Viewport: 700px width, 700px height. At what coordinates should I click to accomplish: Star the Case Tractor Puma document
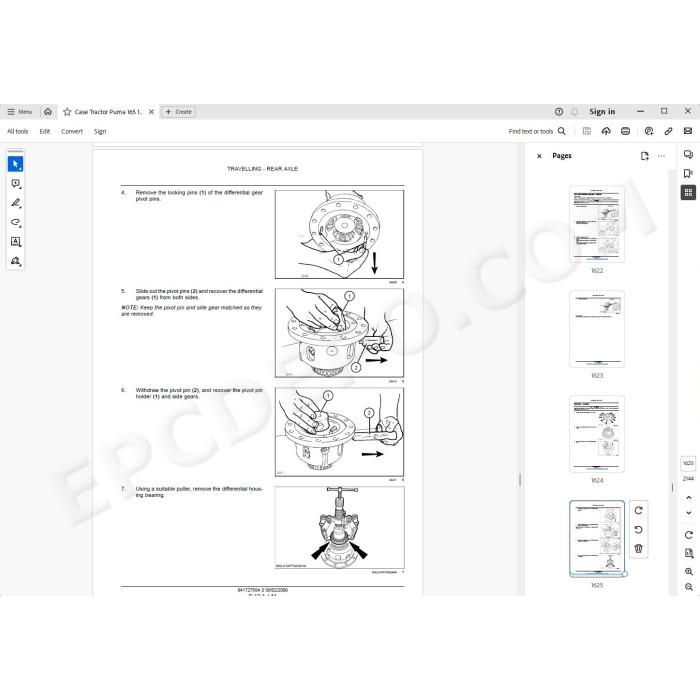click(67, 112)
